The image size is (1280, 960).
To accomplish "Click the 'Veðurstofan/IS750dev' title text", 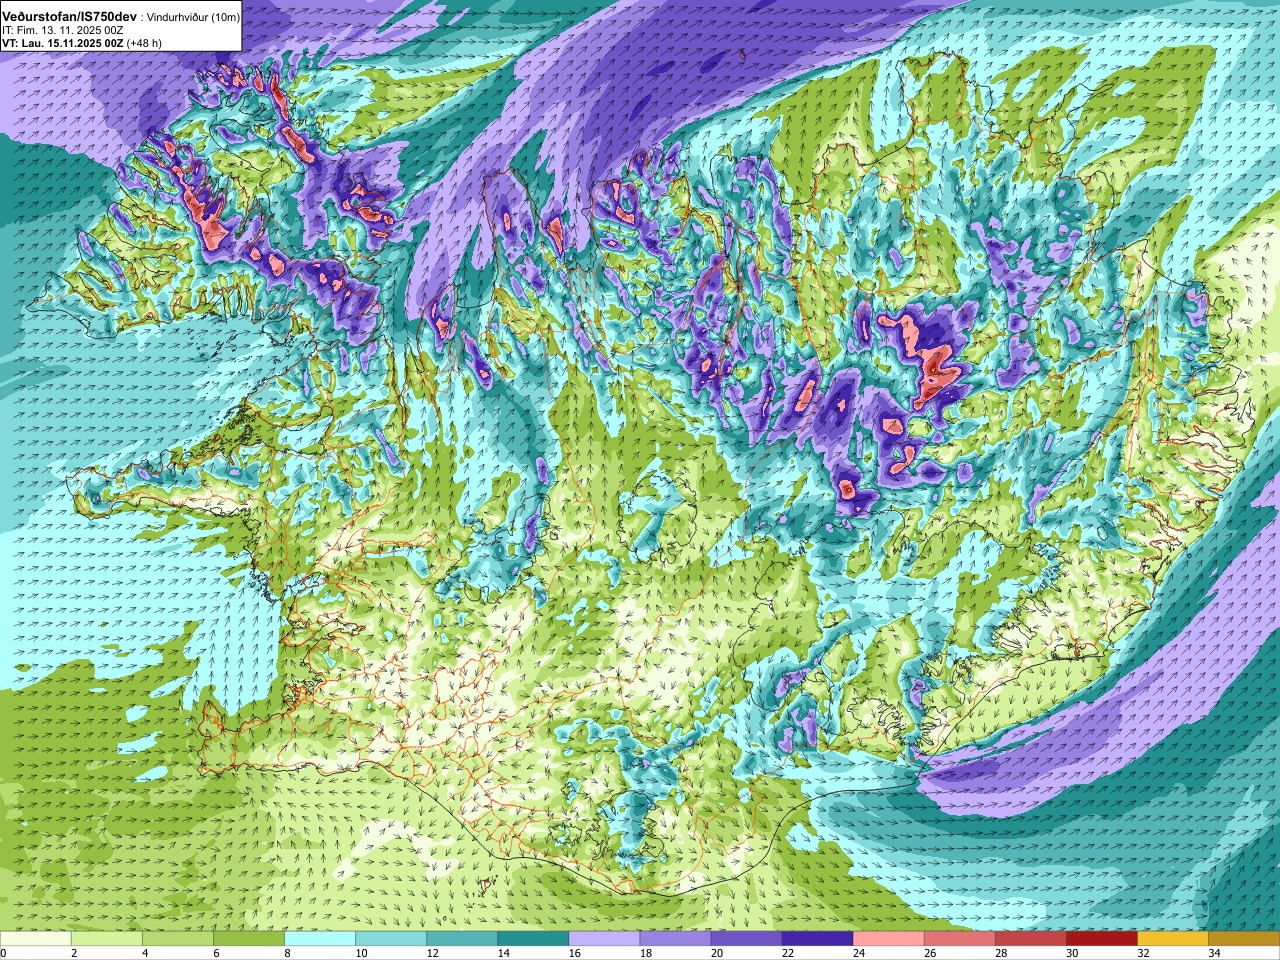I will (x=70, y=17).
